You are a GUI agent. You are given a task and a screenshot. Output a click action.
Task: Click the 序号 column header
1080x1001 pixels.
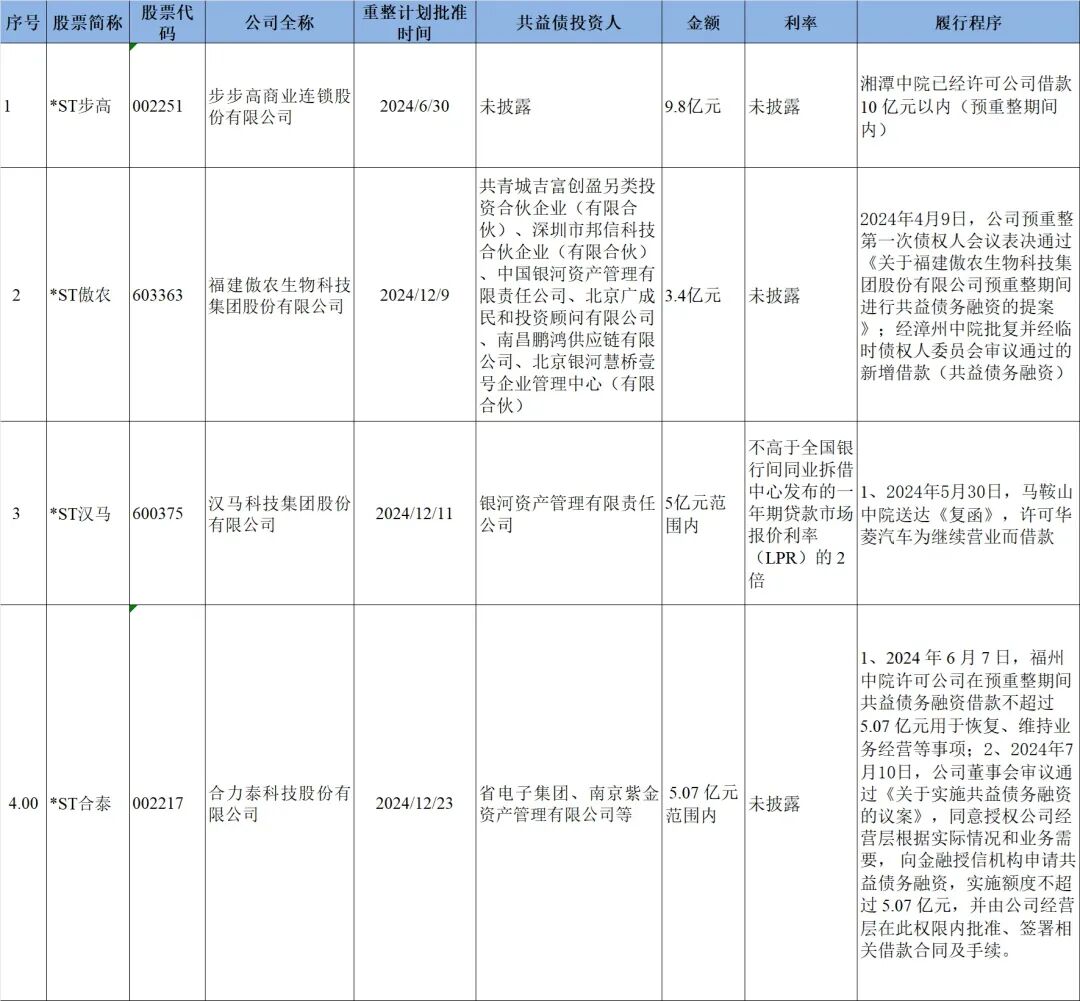23,22
